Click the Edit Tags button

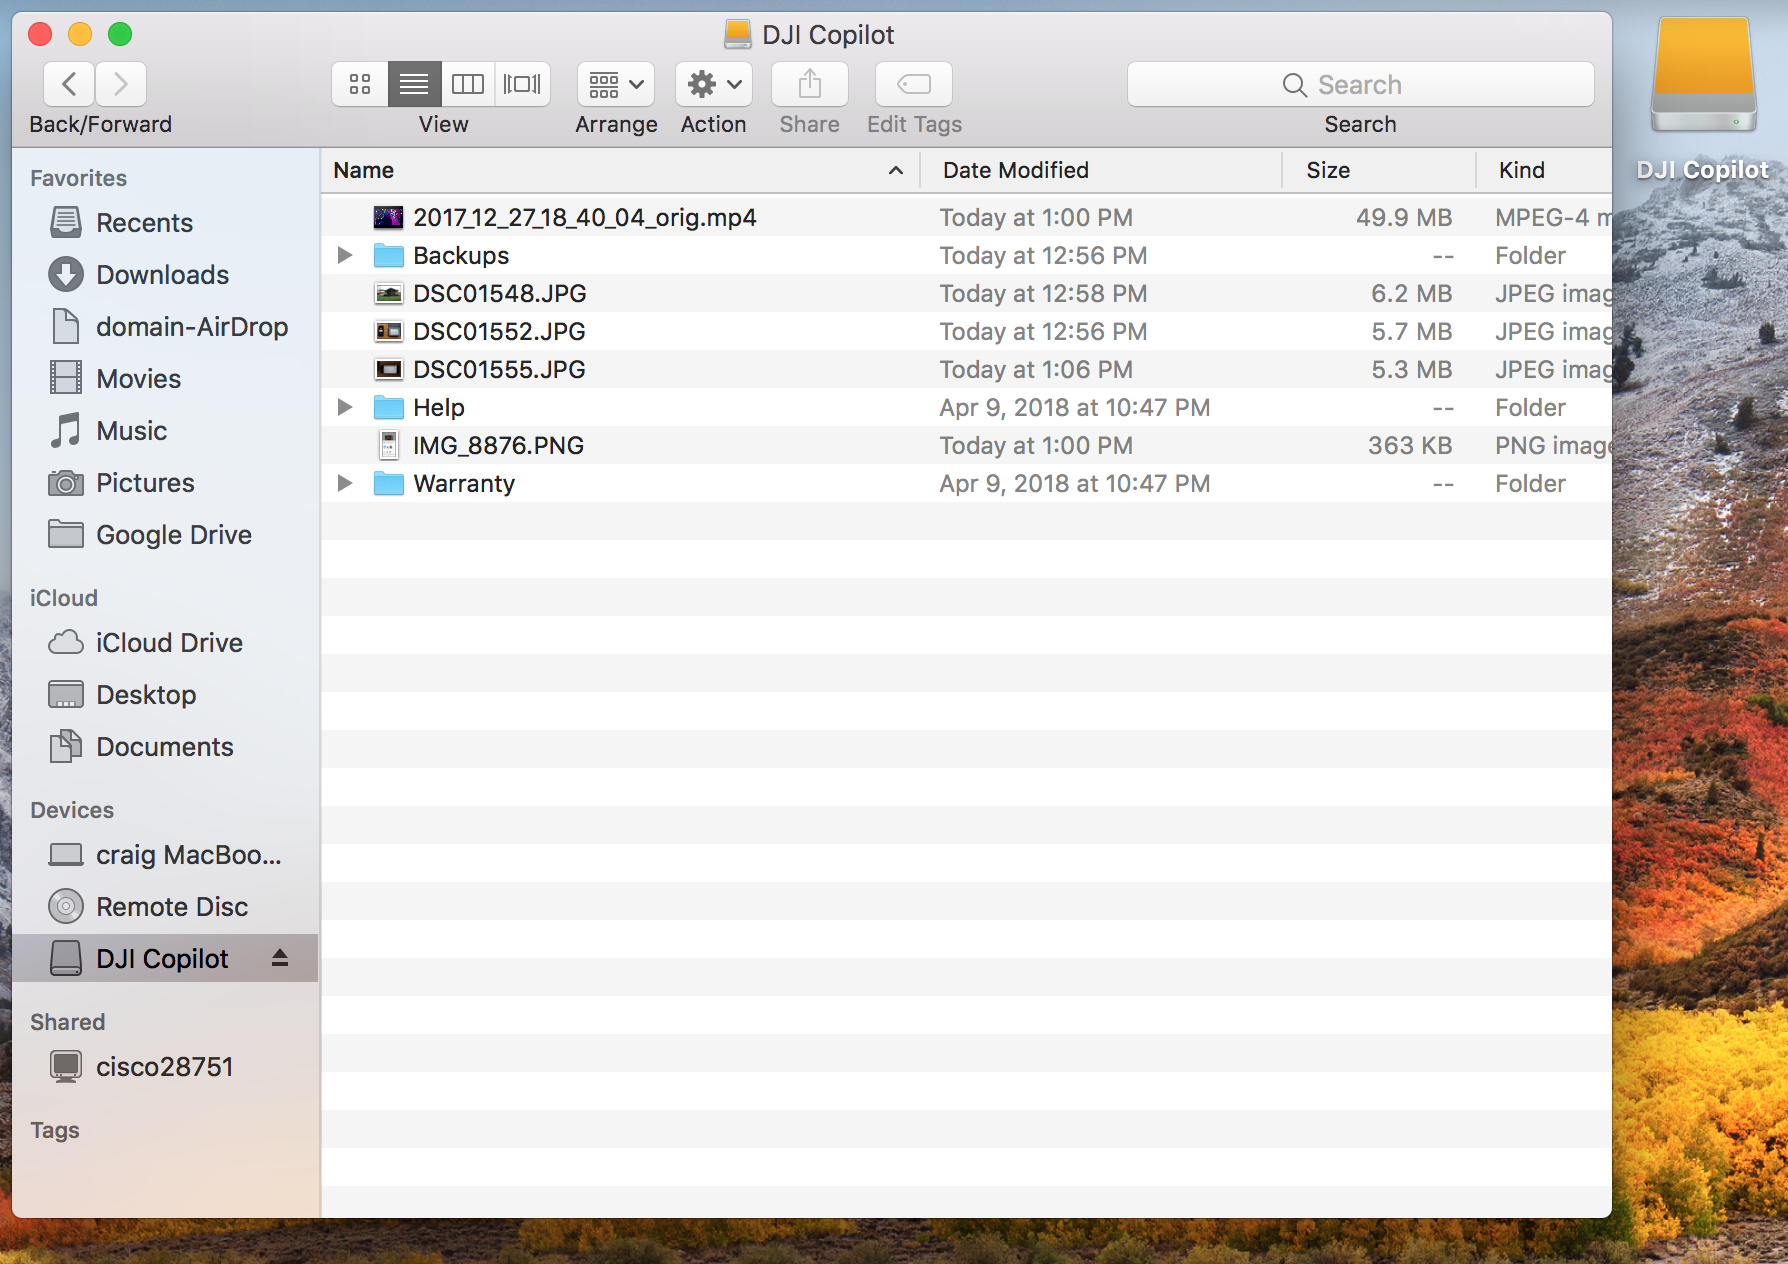pos(914,84)
